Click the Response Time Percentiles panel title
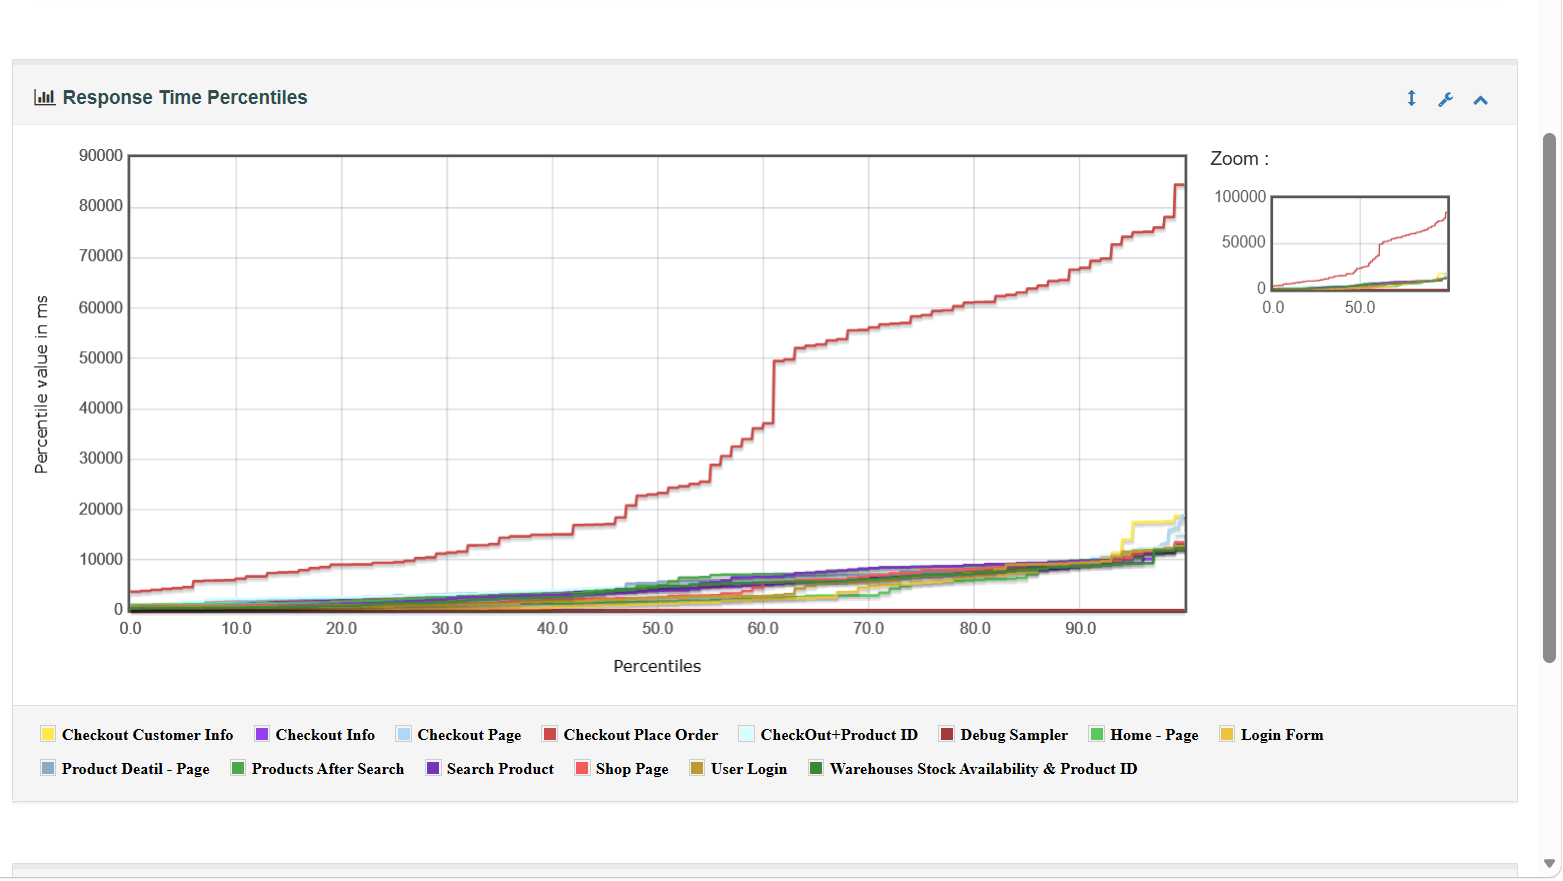The image size is (1563, 881). click(185, 97)
